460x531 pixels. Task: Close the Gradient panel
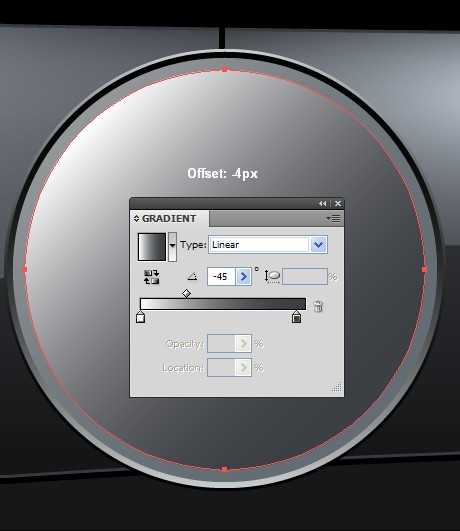pos(338,204)
